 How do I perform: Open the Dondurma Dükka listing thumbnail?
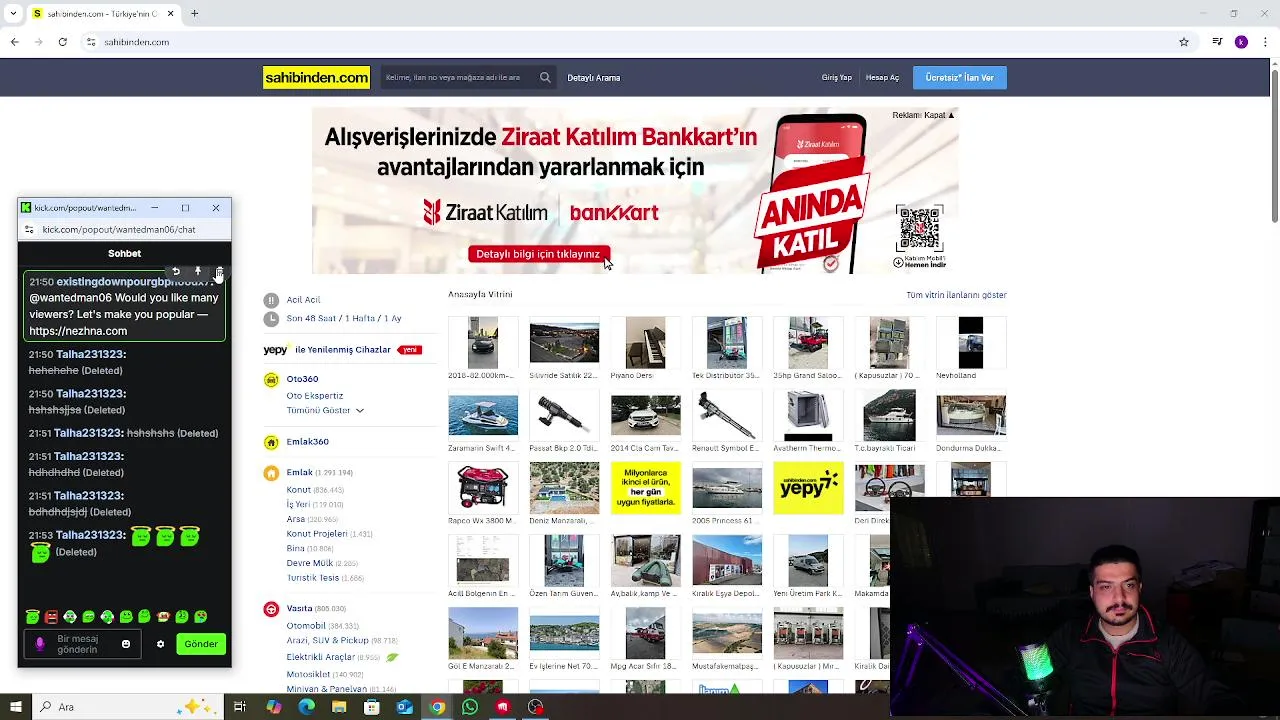pyautogui.click(x=971, y=415)
